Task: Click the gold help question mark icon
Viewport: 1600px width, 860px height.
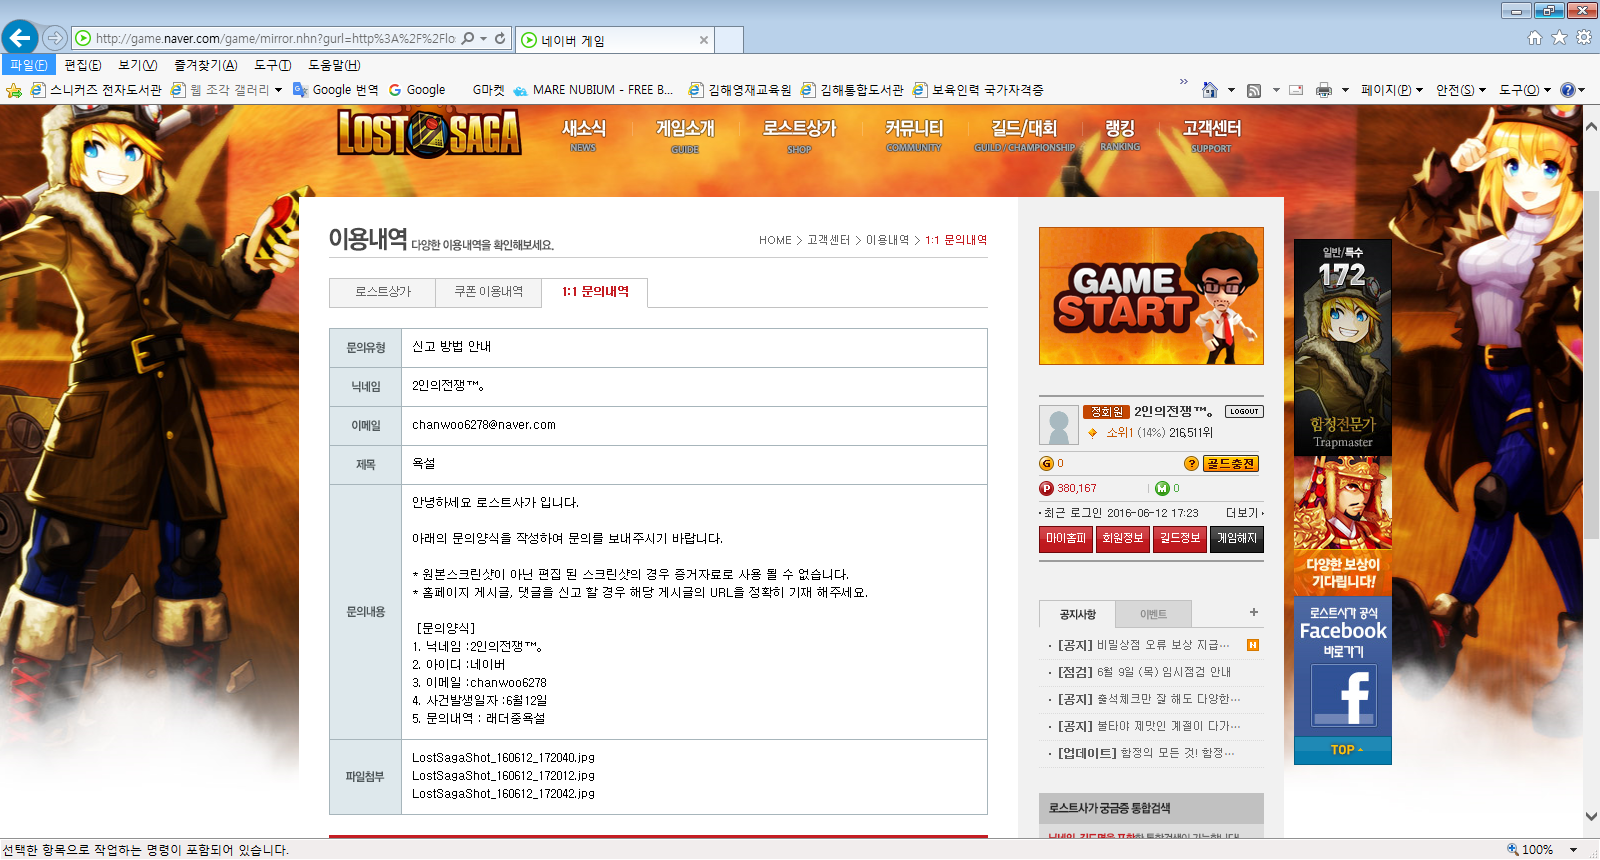Action: [1191, 463]
